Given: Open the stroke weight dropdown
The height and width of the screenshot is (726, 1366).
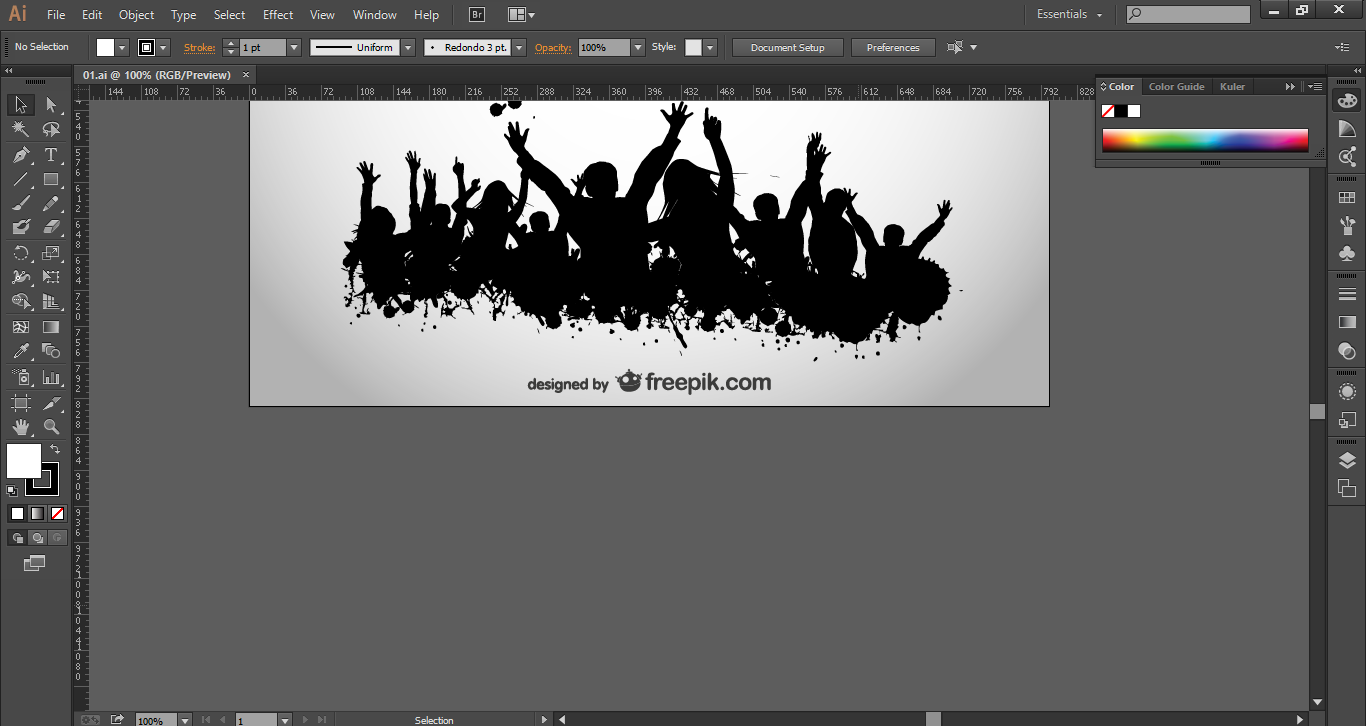Looking at the screenshot, I should click(294, 47).
